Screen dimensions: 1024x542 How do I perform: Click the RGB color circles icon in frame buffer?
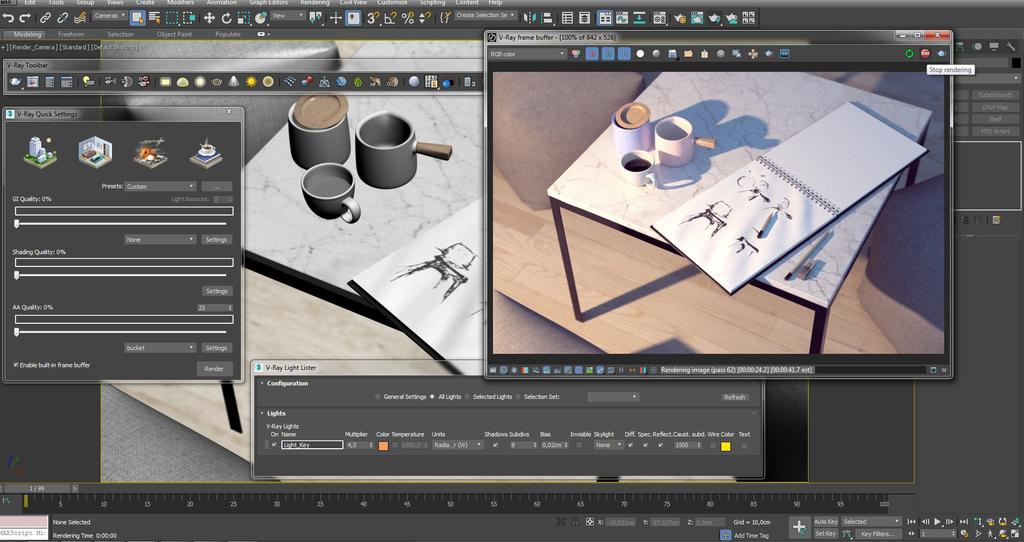575,54
